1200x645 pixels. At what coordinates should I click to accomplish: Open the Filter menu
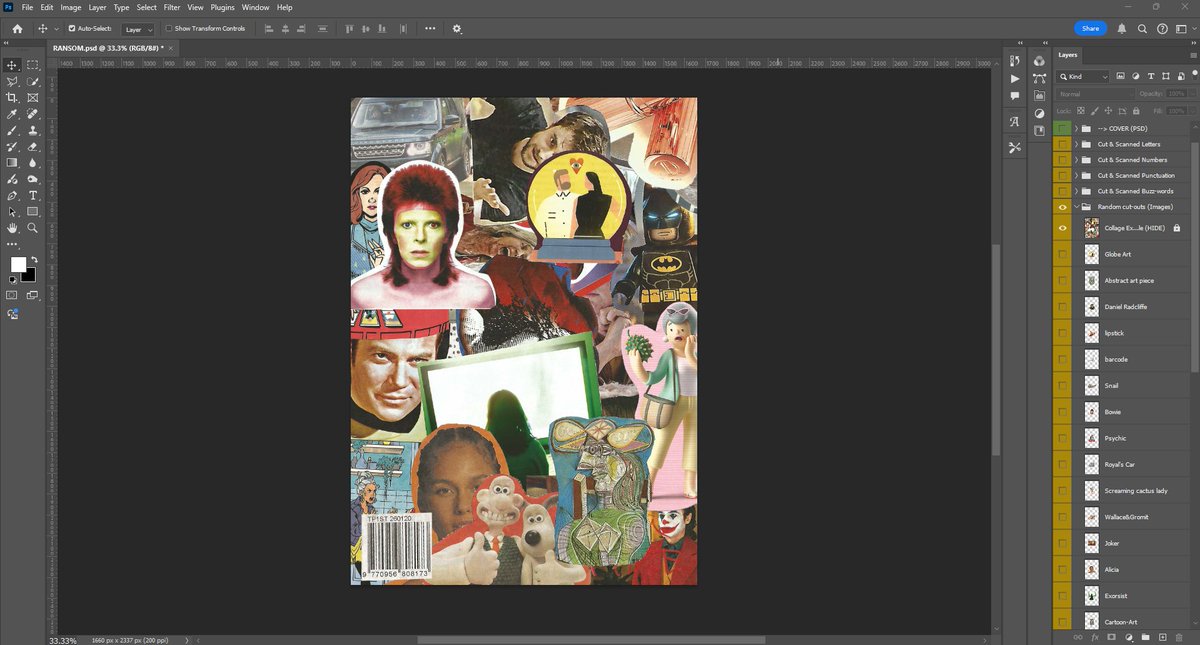click(172, 7)
